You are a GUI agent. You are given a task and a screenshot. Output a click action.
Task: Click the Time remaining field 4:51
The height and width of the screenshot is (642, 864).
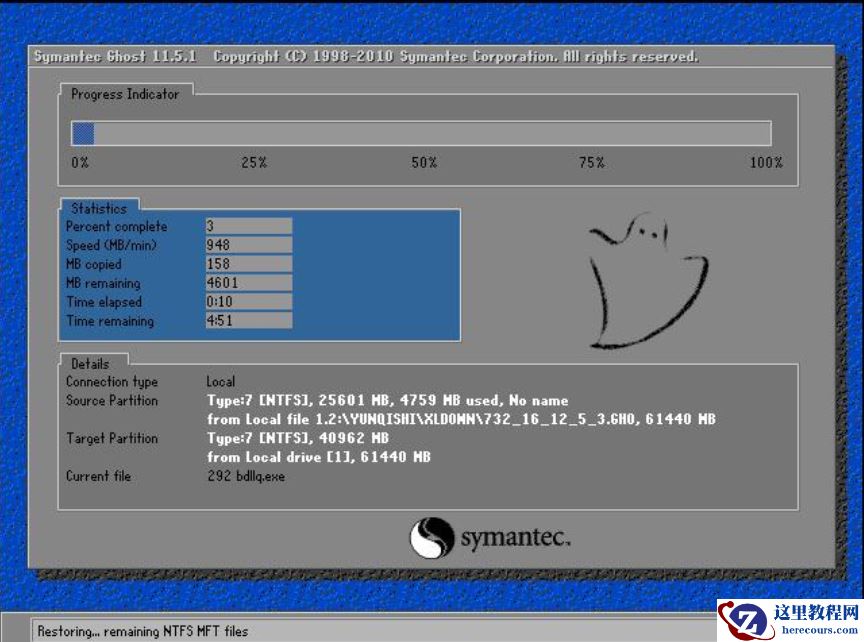[248, 321]
